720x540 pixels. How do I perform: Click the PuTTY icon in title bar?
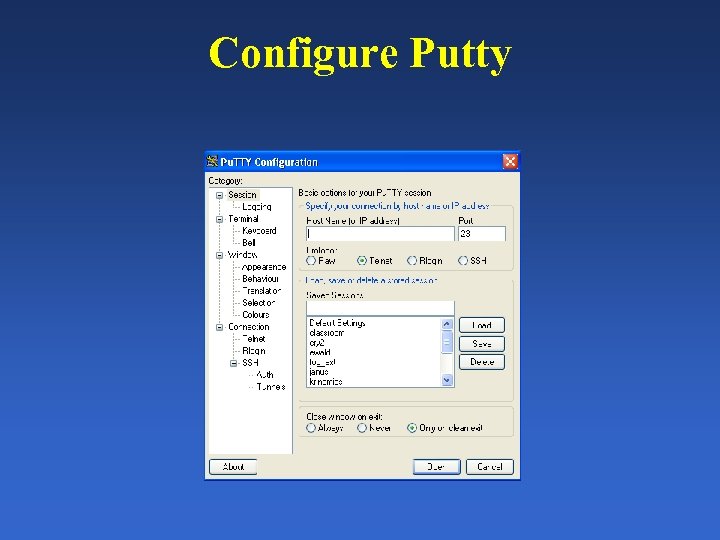tap(212, 161)
